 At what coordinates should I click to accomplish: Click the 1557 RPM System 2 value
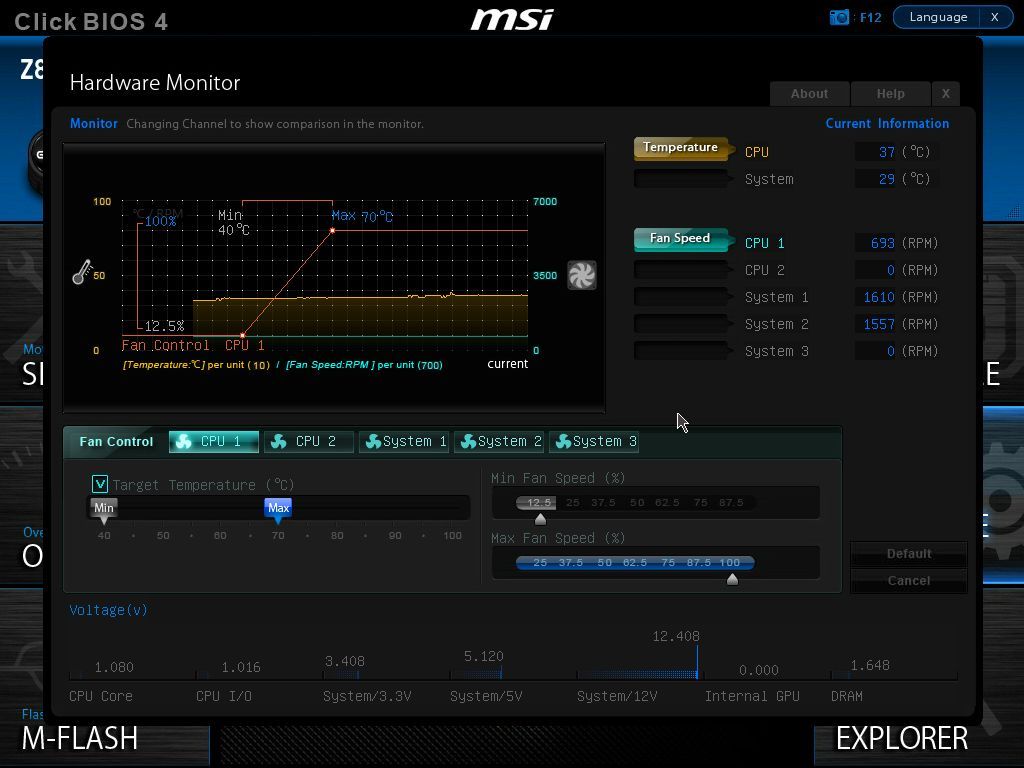tap(879, 324)
